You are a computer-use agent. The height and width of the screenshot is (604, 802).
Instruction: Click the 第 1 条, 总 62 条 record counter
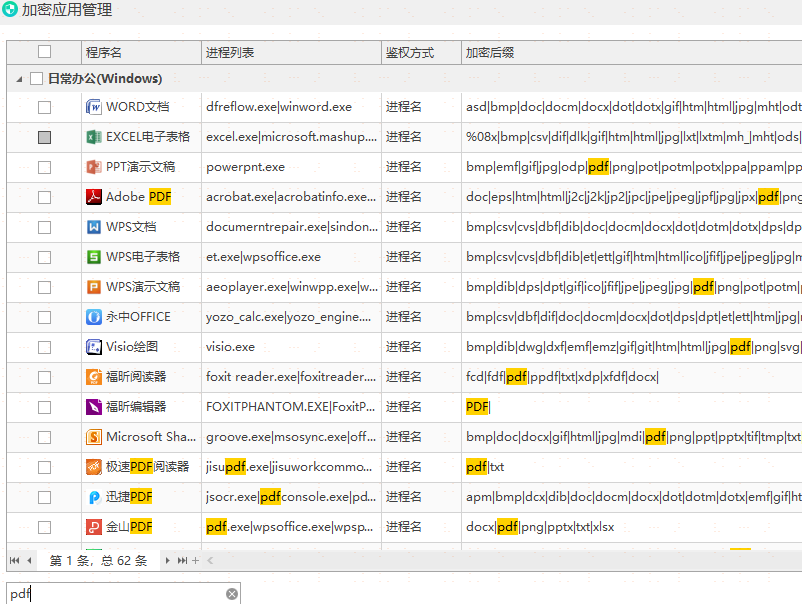(98, 561)
